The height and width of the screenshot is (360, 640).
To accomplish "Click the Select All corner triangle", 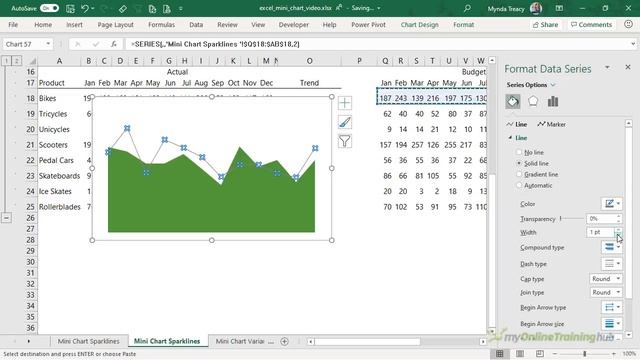I will pyautogui.click(x=31, y=61).
